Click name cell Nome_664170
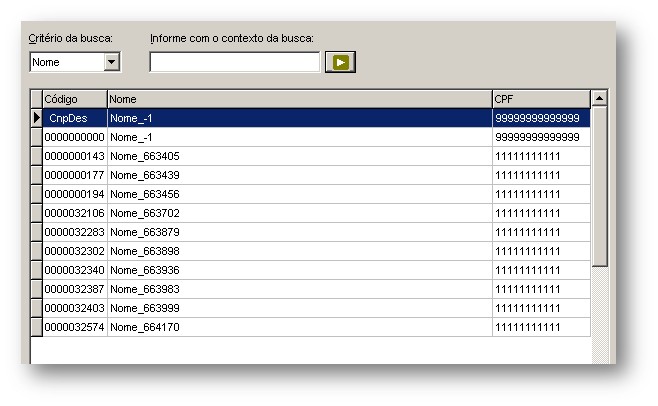Screen dimensions: 658x406 (x=300, y=327)
